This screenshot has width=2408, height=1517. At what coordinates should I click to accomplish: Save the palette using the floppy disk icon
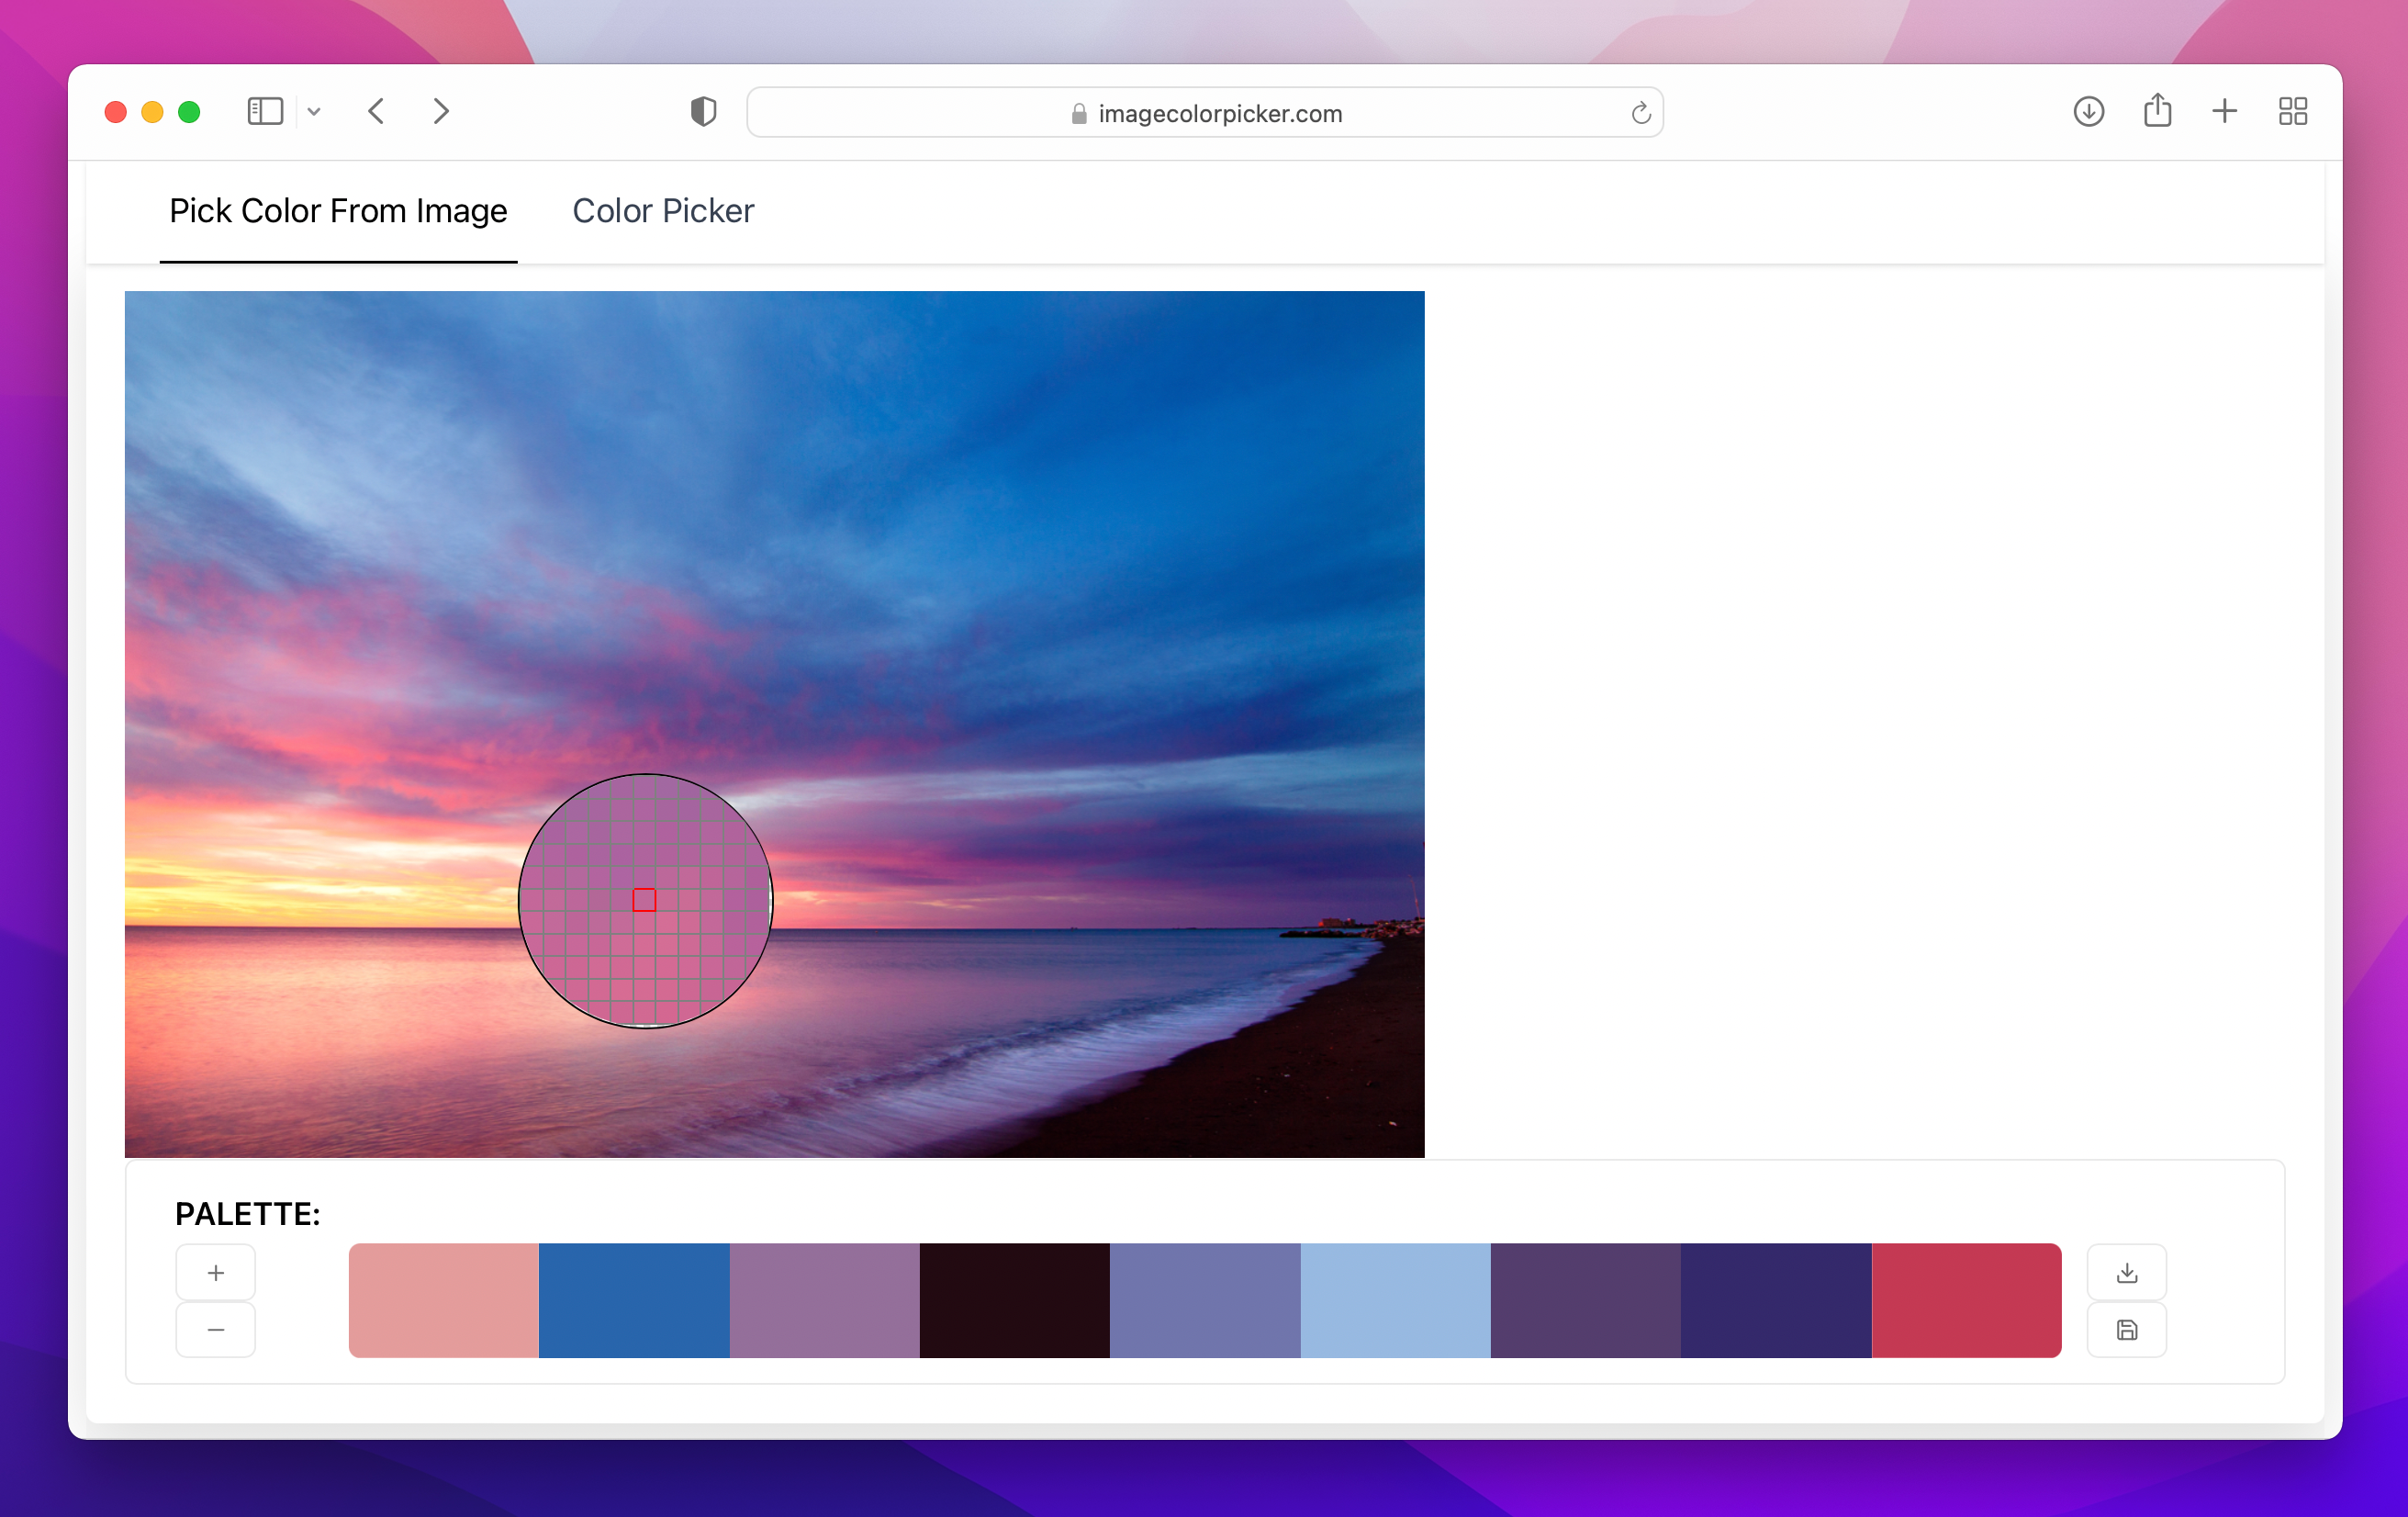point(2126,1330)
